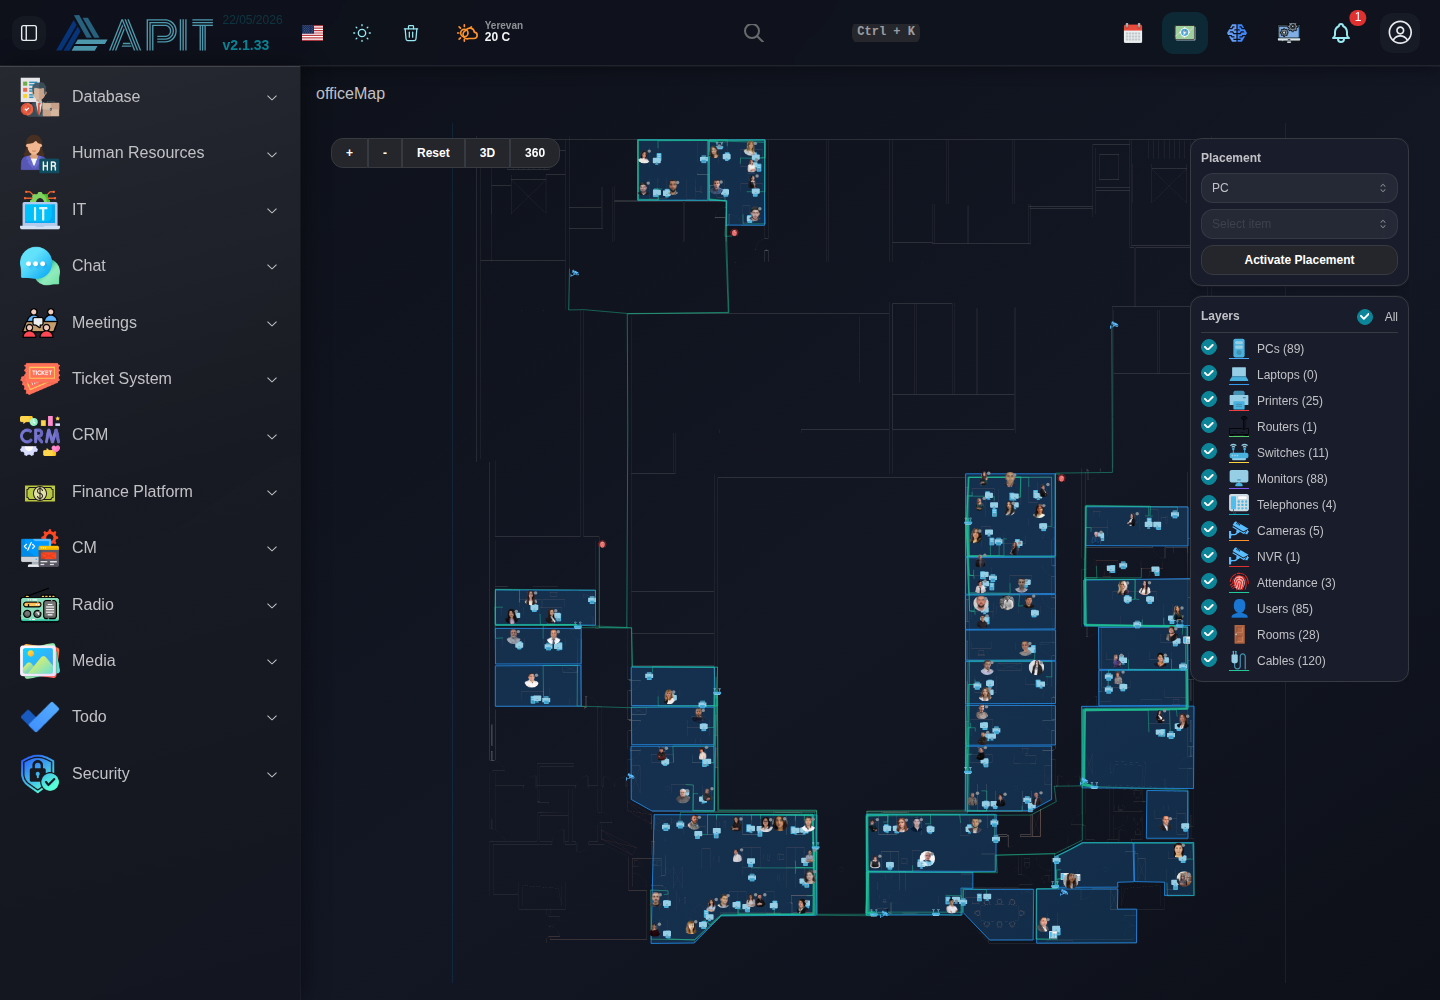Uncheck the Laptops (0) layer
1440x1000 pixels.
1209,373
